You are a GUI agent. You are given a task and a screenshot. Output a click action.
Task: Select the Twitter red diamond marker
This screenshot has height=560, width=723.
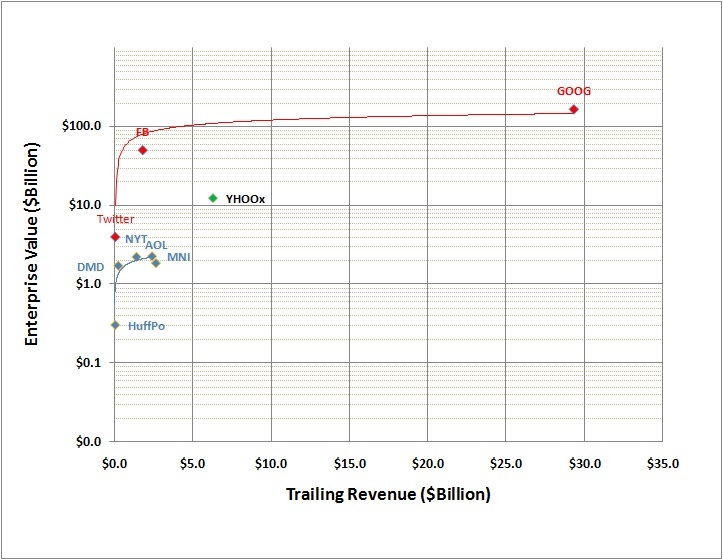[115, 237]
